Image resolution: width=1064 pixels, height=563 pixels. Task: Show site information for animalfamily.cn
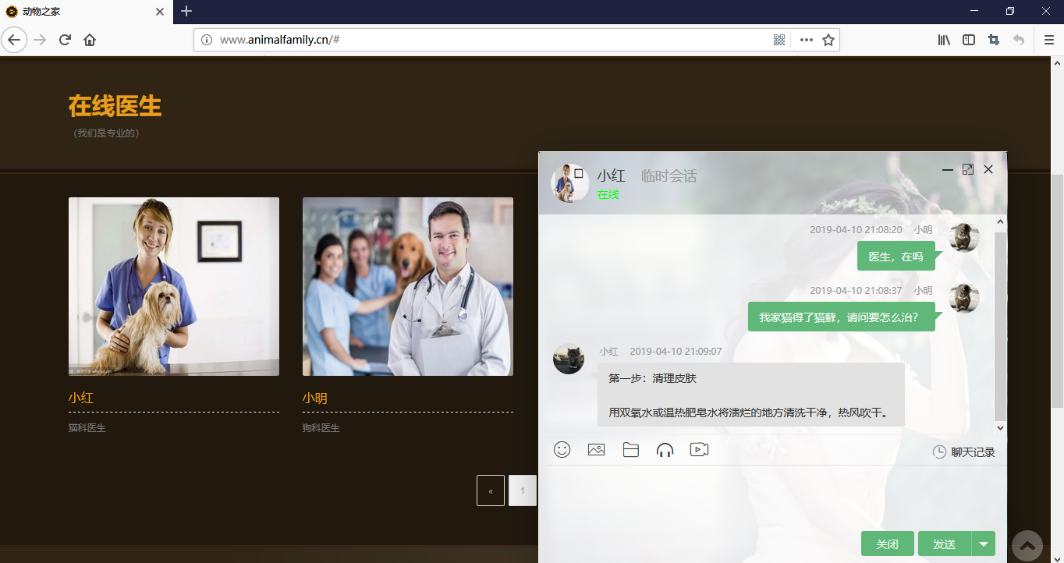206,40
